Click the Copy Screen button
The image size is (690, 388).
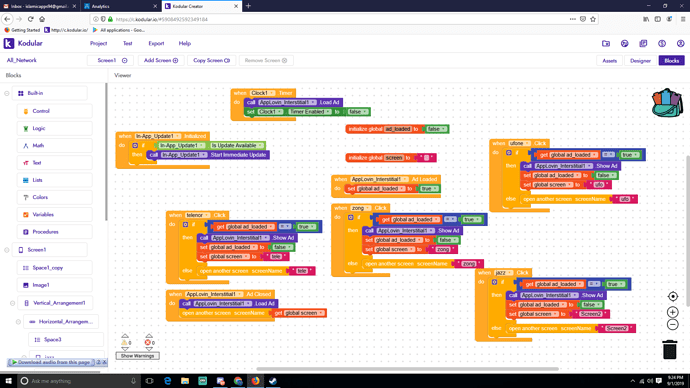[211, 60]
